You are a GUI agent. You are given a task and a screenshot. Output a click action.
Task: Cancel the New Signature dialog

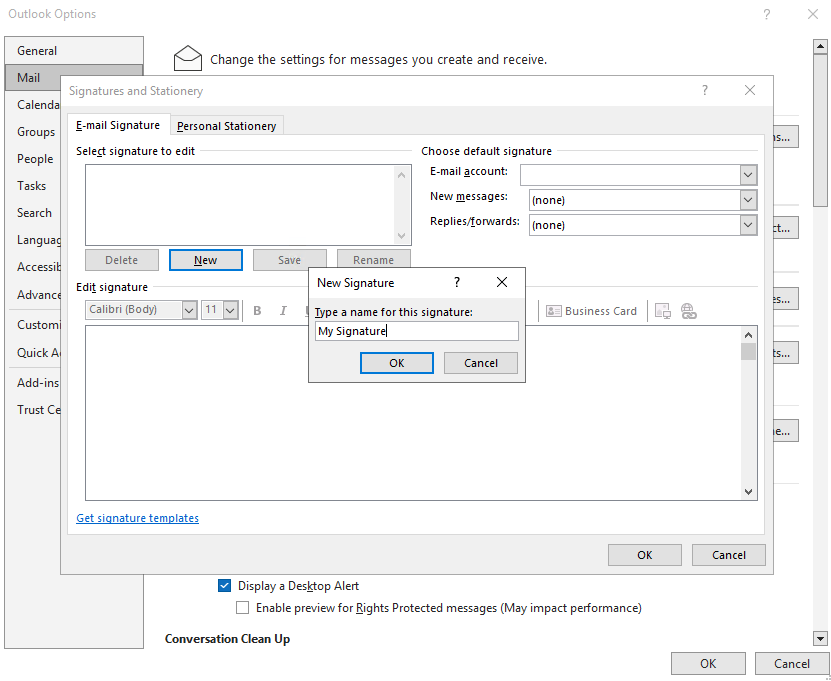481,363
